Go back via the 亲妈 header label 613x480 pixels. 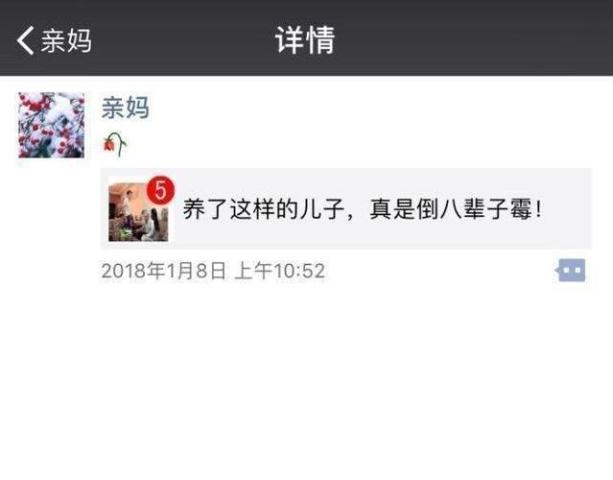[x=66, y=41]
